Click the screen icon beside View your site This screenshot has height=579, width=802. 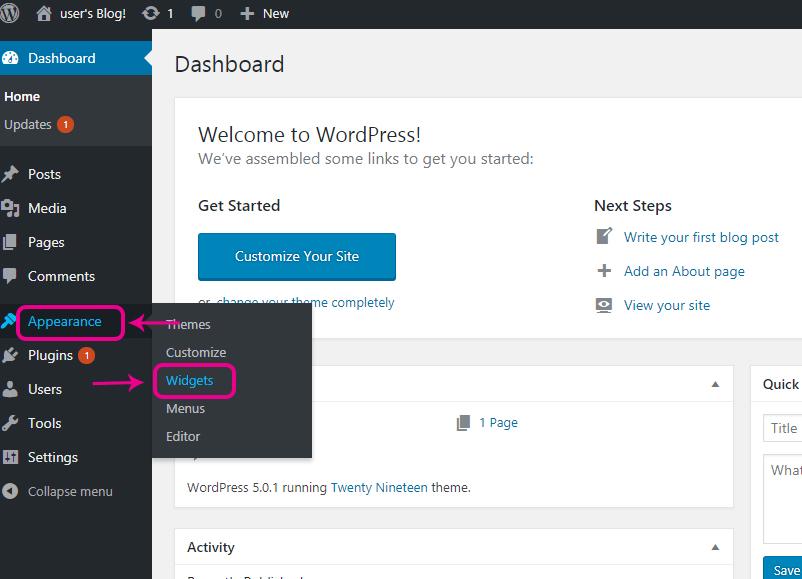pyautogui.click(x=604, y=305)
